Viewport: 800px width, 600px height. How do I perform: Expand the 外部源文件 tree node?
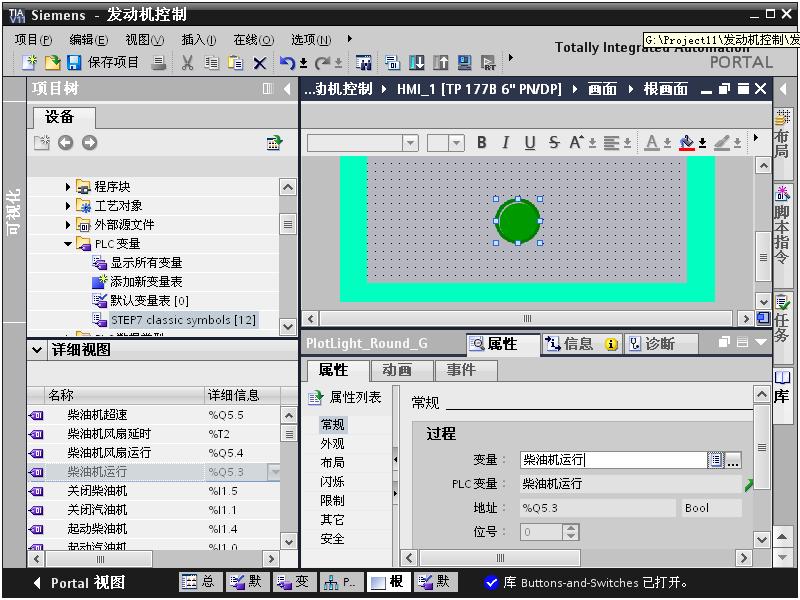point(68,224)
